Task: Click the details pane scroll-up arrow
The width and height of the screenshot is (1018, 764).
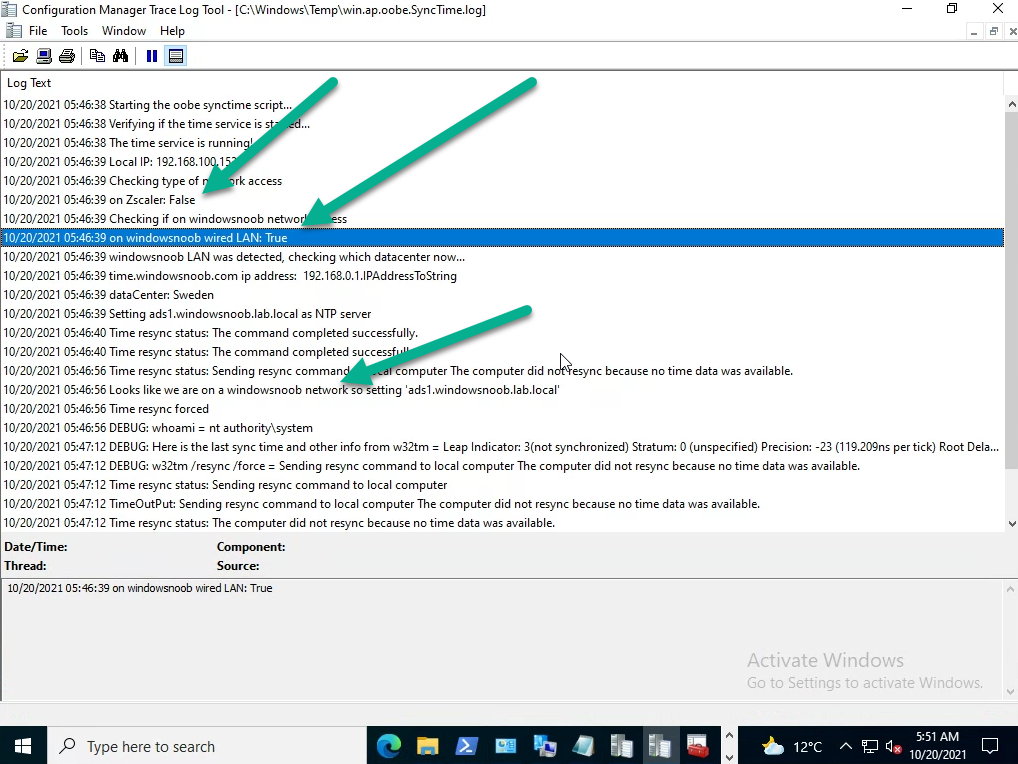Action: [x=1010, y=589]
